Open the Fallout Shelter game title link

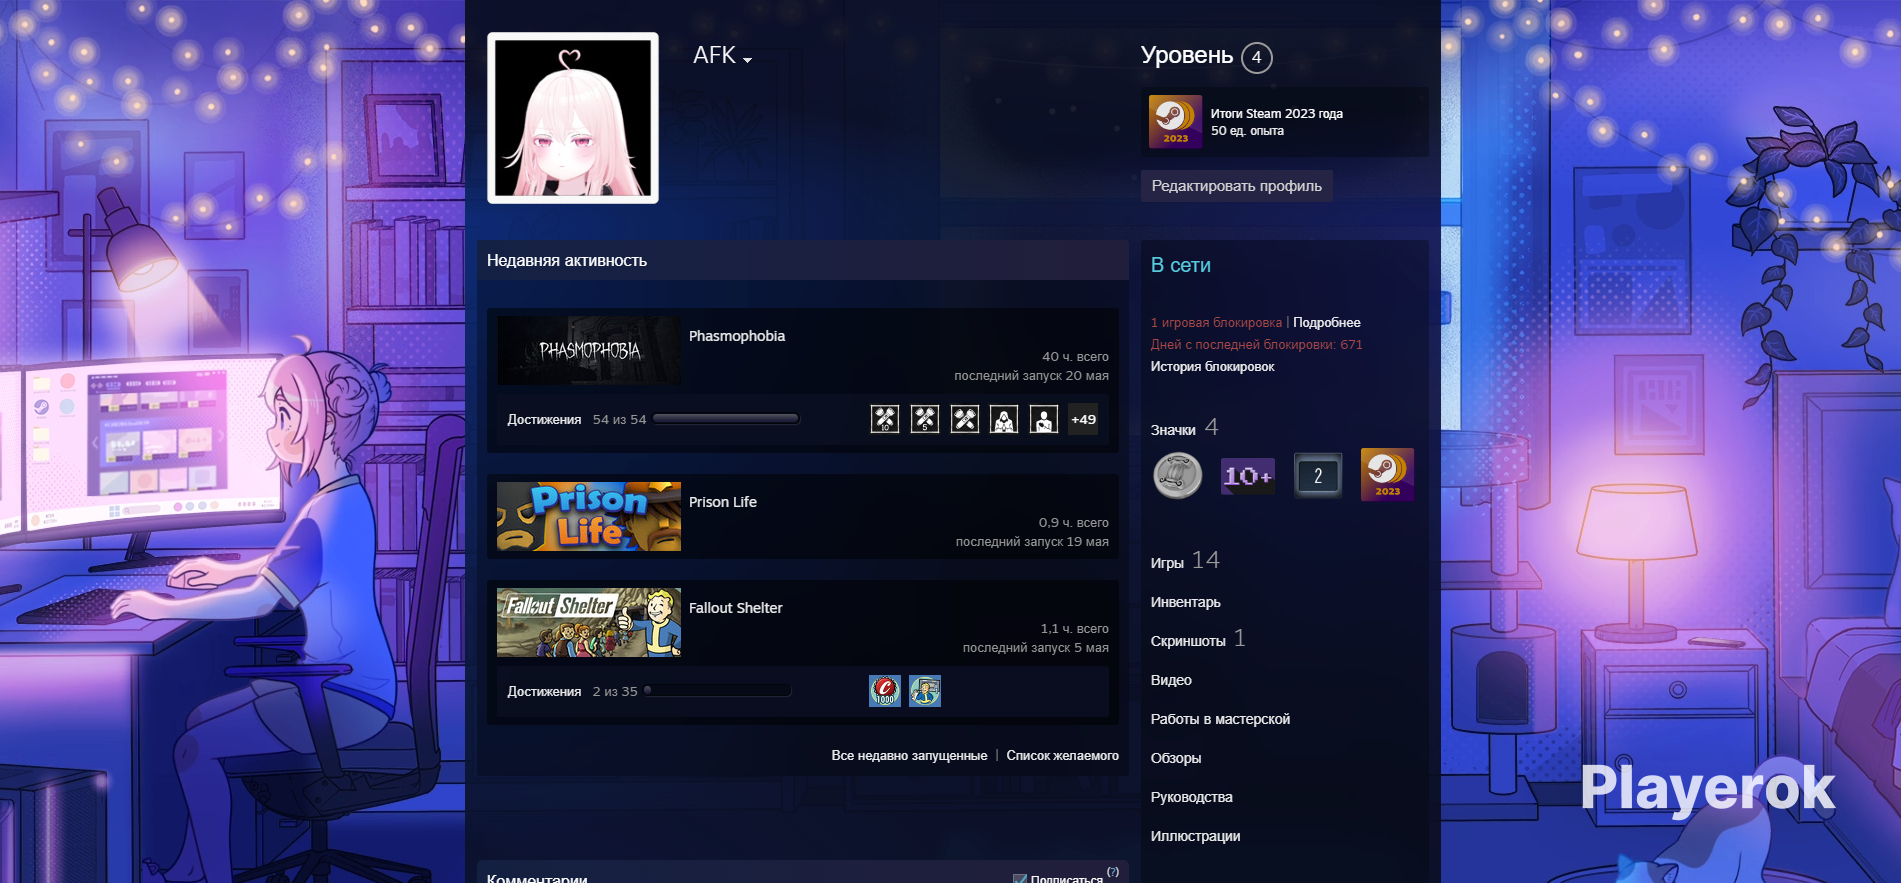pyautogui.click(x=736, y=608)
